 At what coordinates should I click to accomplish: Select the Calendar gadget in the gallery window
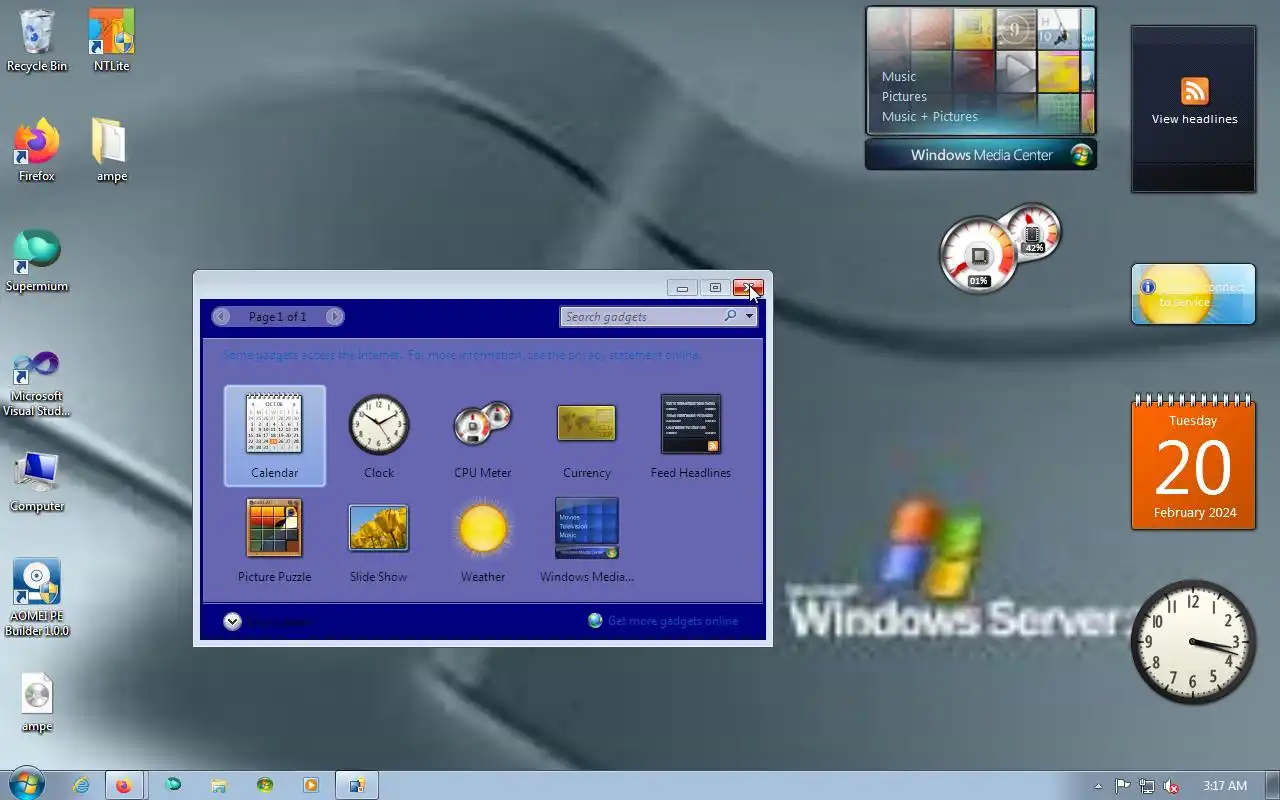[x=275, y=435]
